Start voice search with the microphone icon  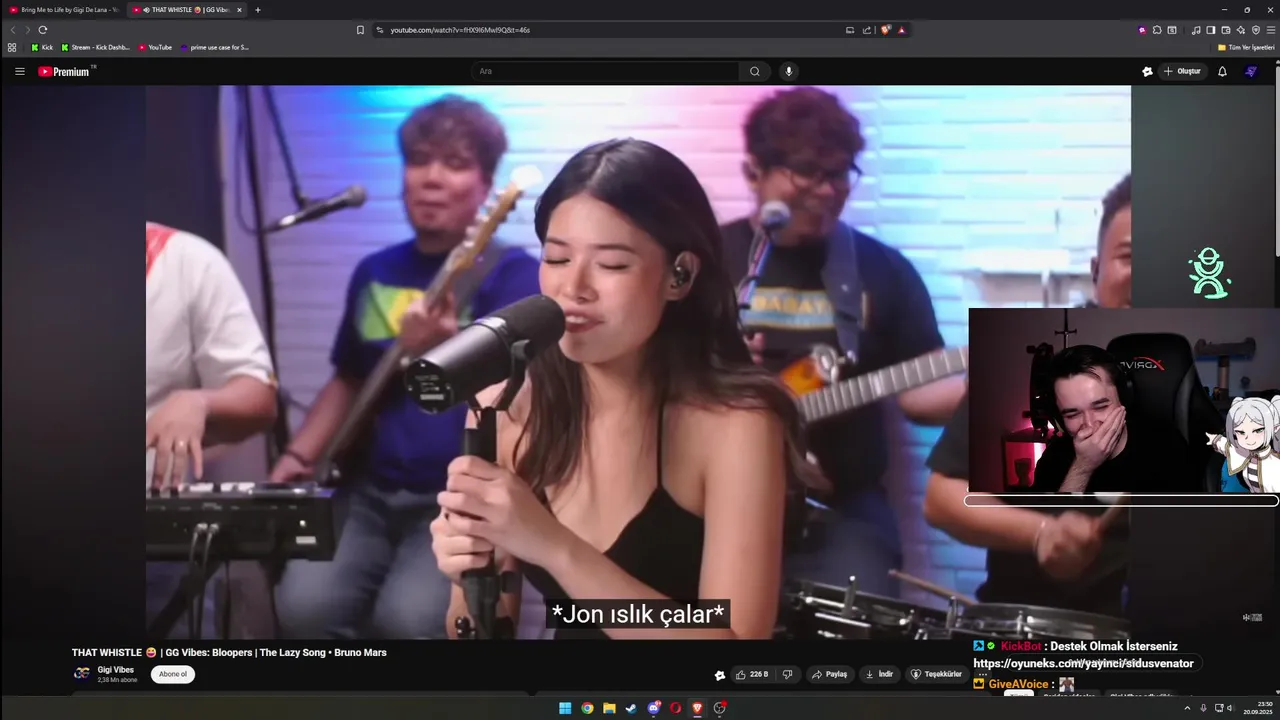tap(789, 71)
